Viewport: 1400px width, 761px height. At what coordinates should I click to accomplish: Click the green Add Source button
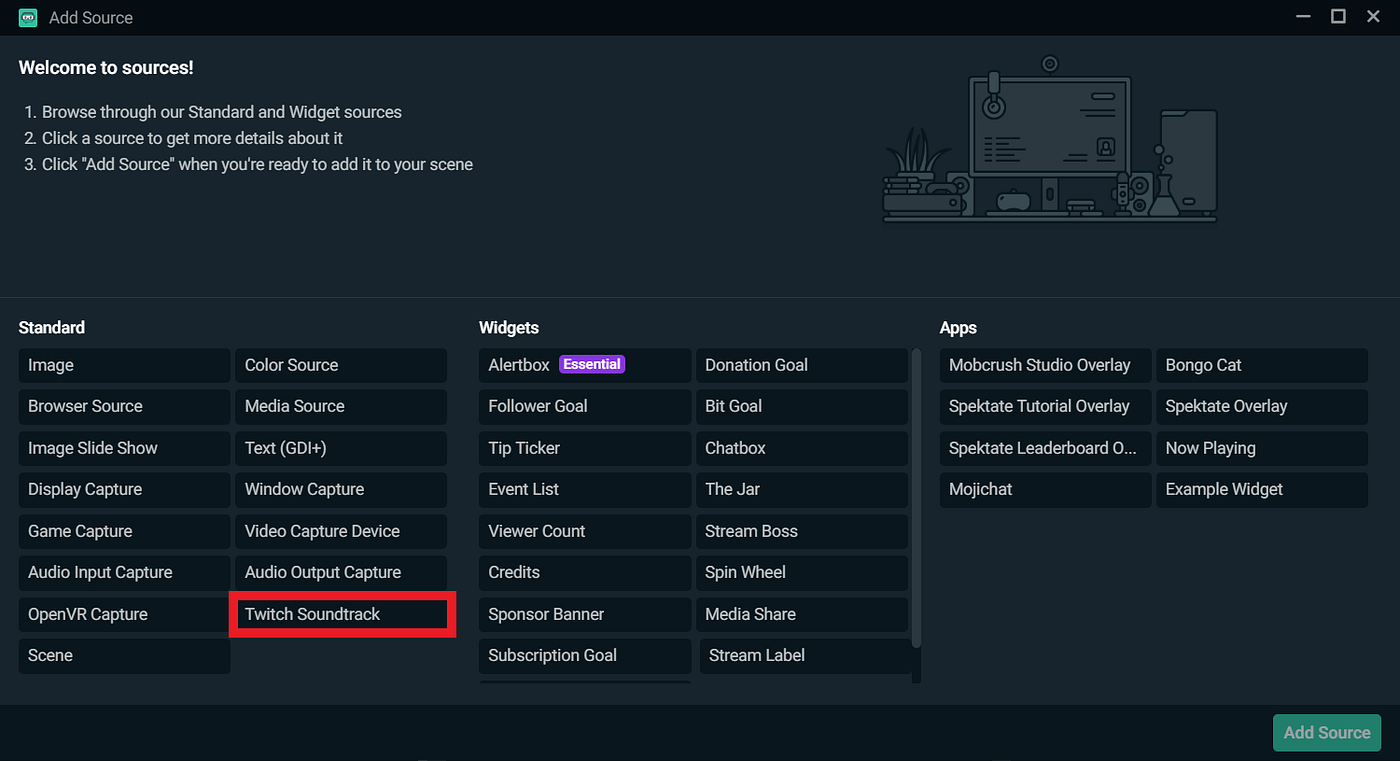(1327, 733)
